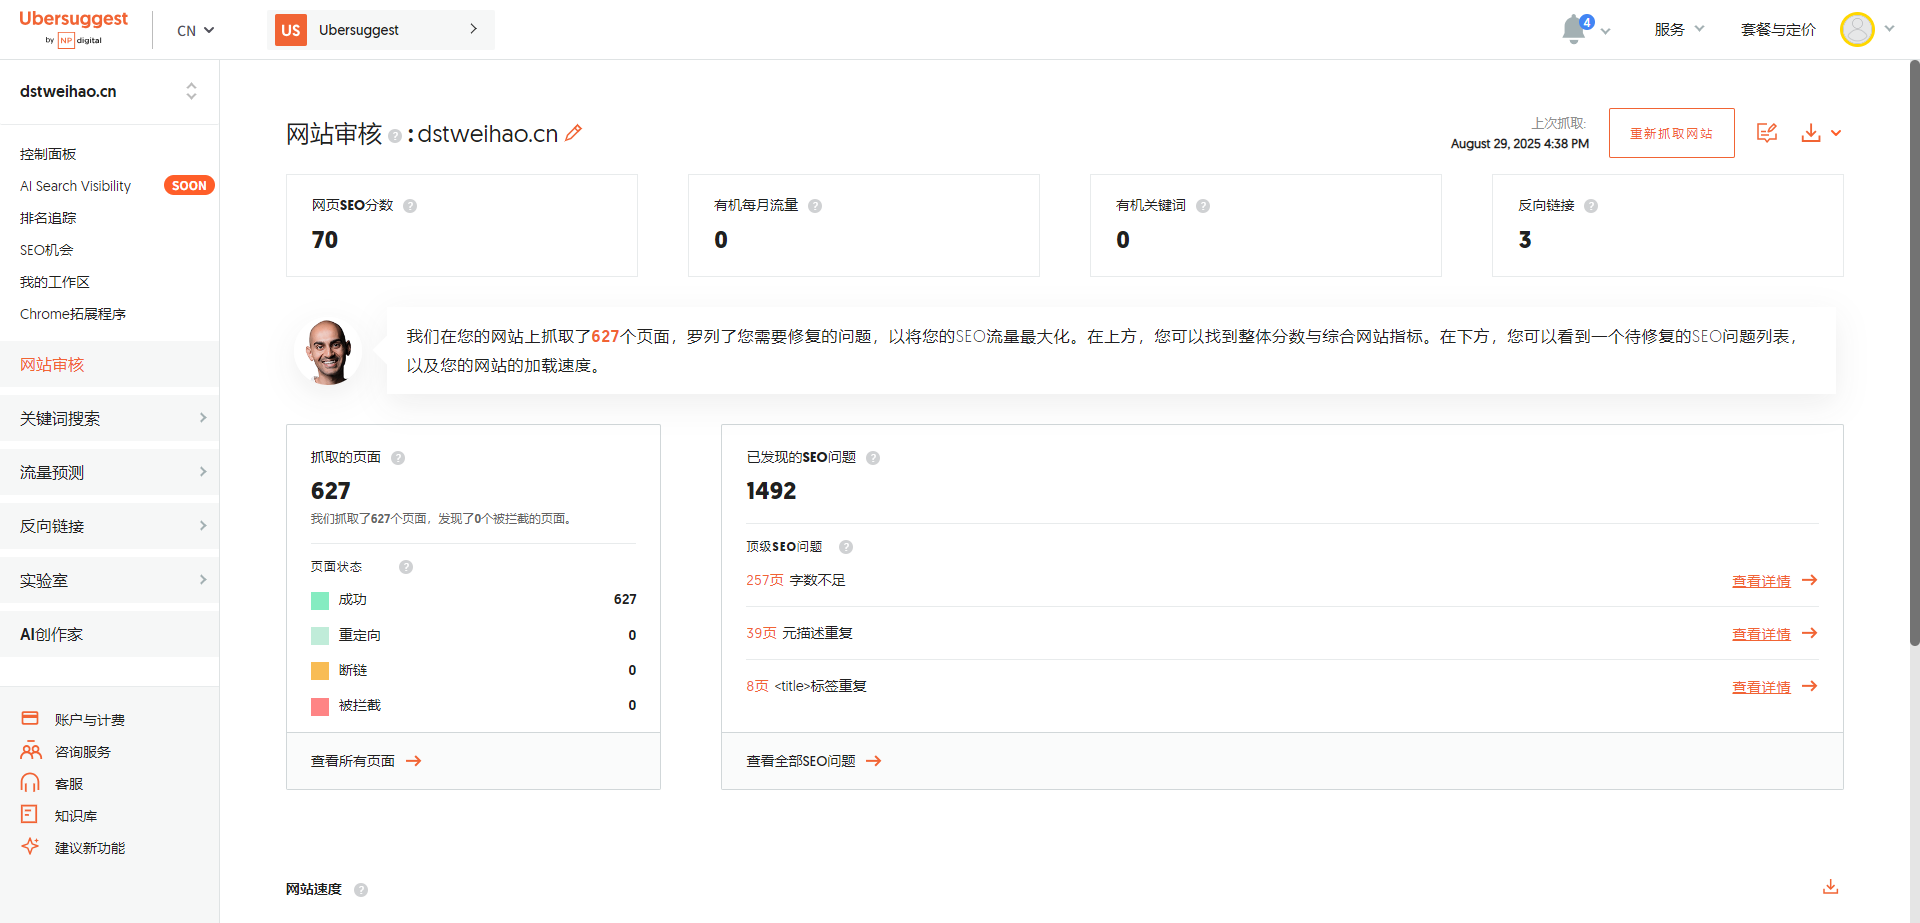
Task: Click the SEO score value 70
Action: point(325,240)
